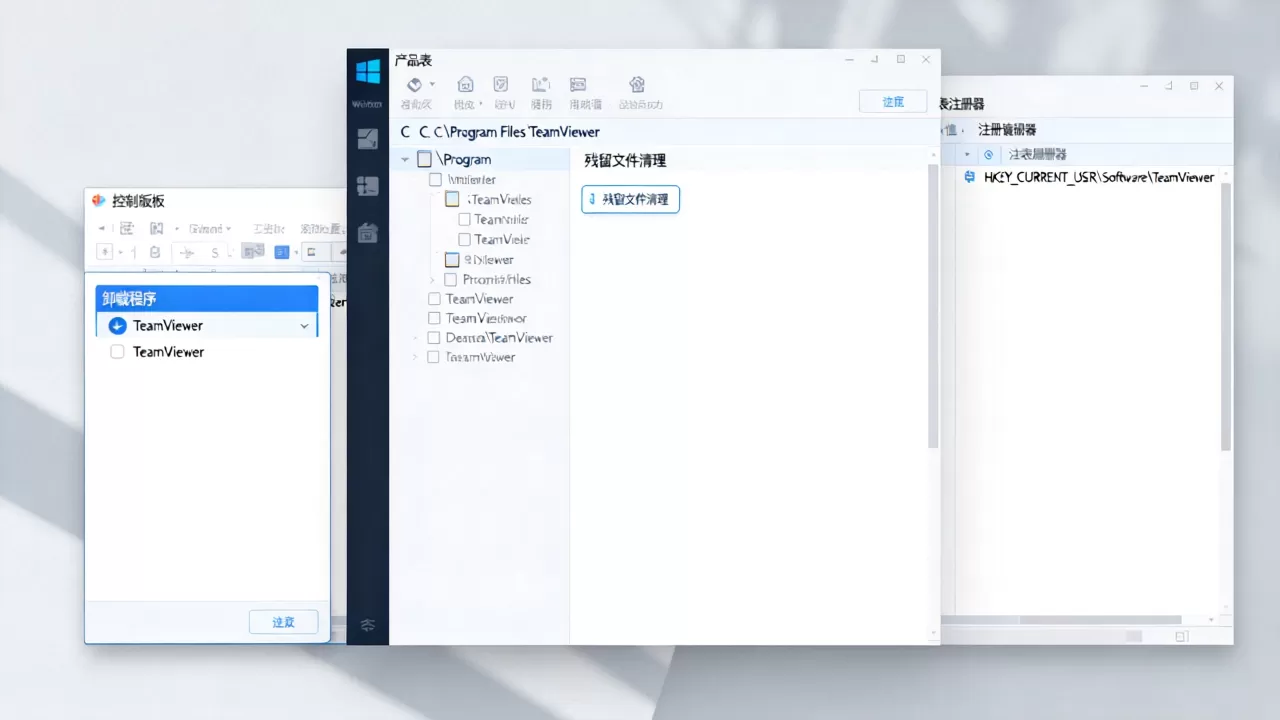Open the chart-style icon below the Windows logo
This screenshot has width=1280, height=720.
(x=368, y=139)
